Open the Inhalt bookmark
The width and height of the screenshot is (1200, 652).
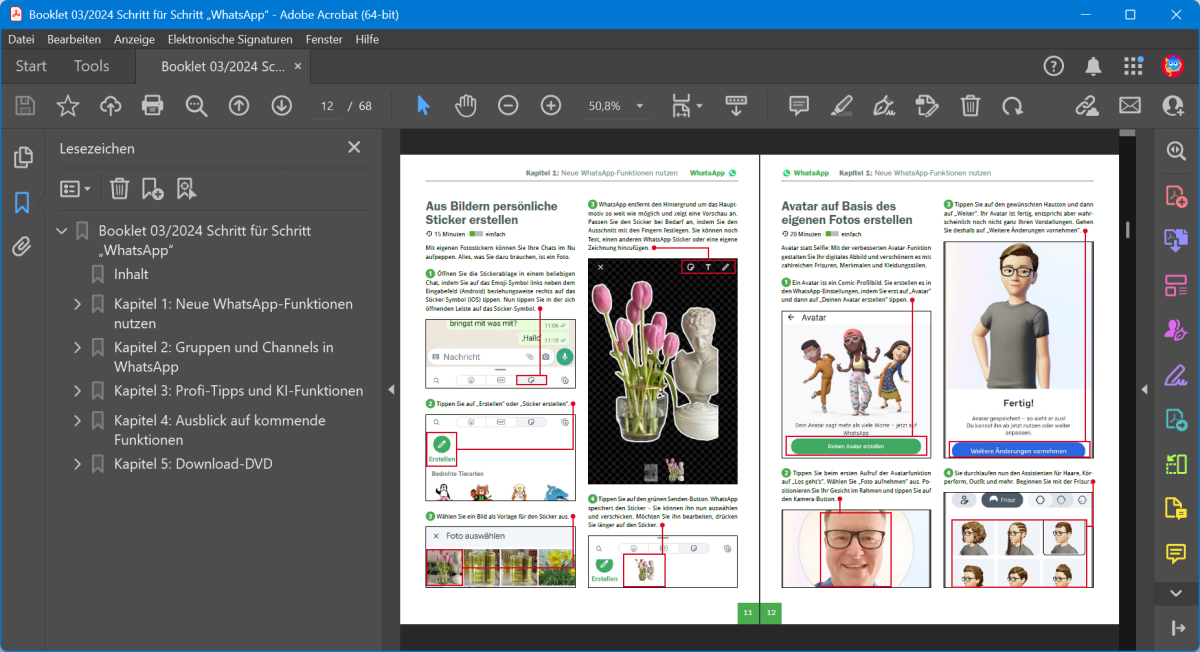click(131, 273)
